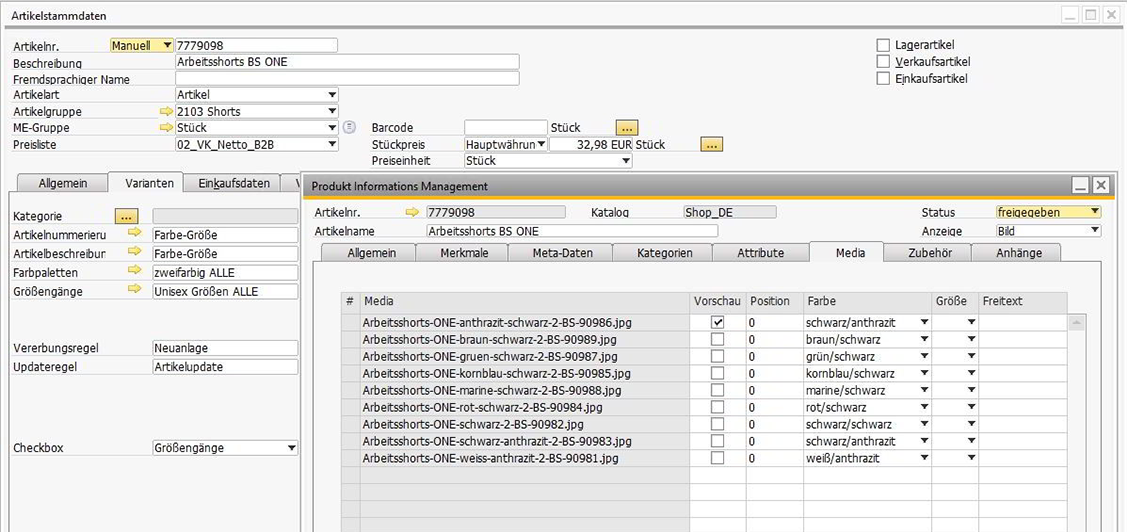Viewport: 1127px width, 532px height.
Task: Open Barcode browse button
Action: pos(627,128)
